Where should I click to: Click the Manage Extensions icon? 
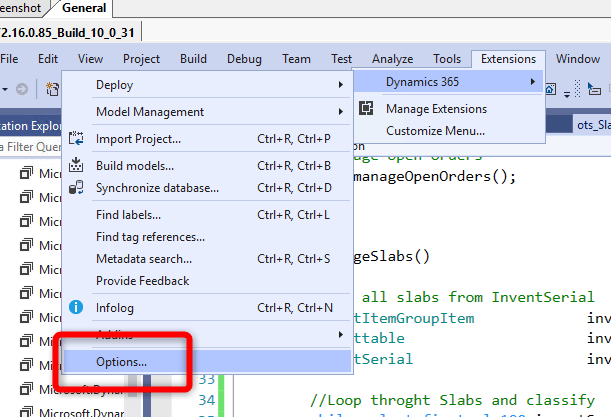point(367,108)
